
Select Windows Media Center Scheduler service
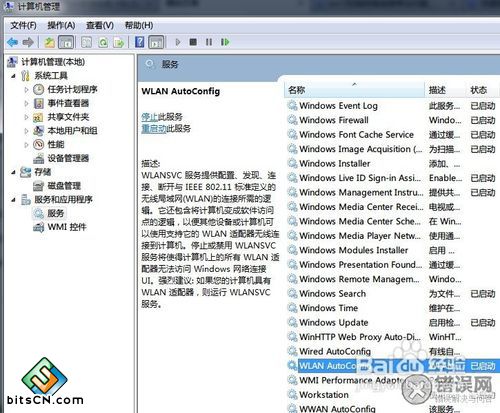[393, 221]
